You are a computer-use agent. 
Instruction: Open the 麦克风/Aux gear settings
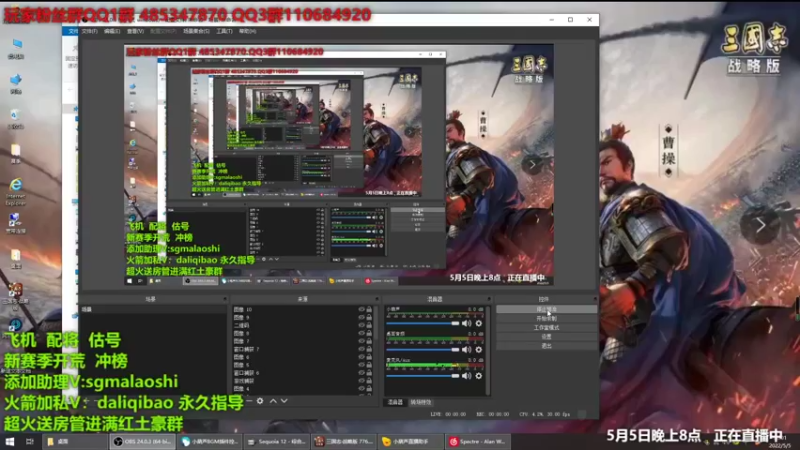(x=479, y=376)
